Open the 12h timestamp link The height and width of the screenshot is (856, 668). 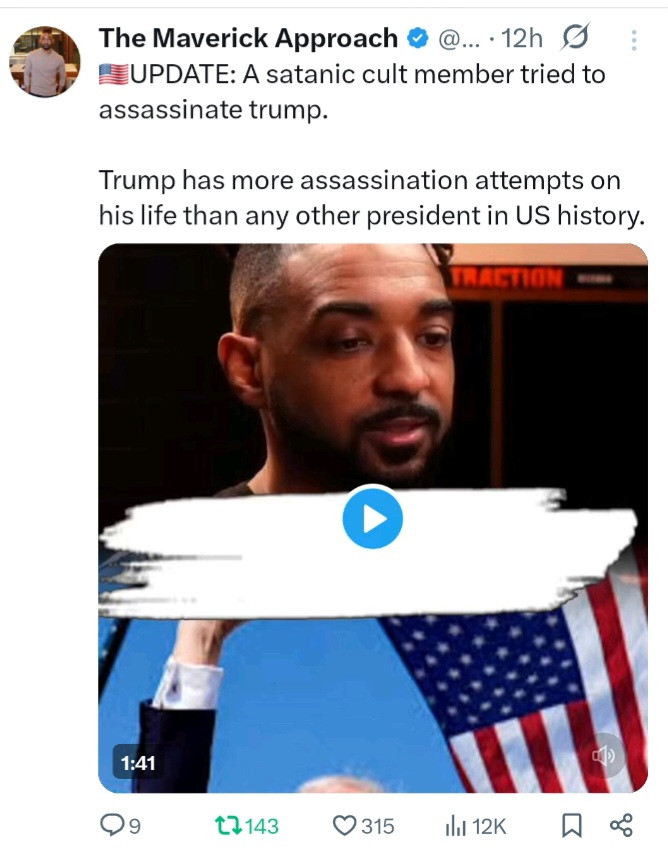[x=522, y=38]
